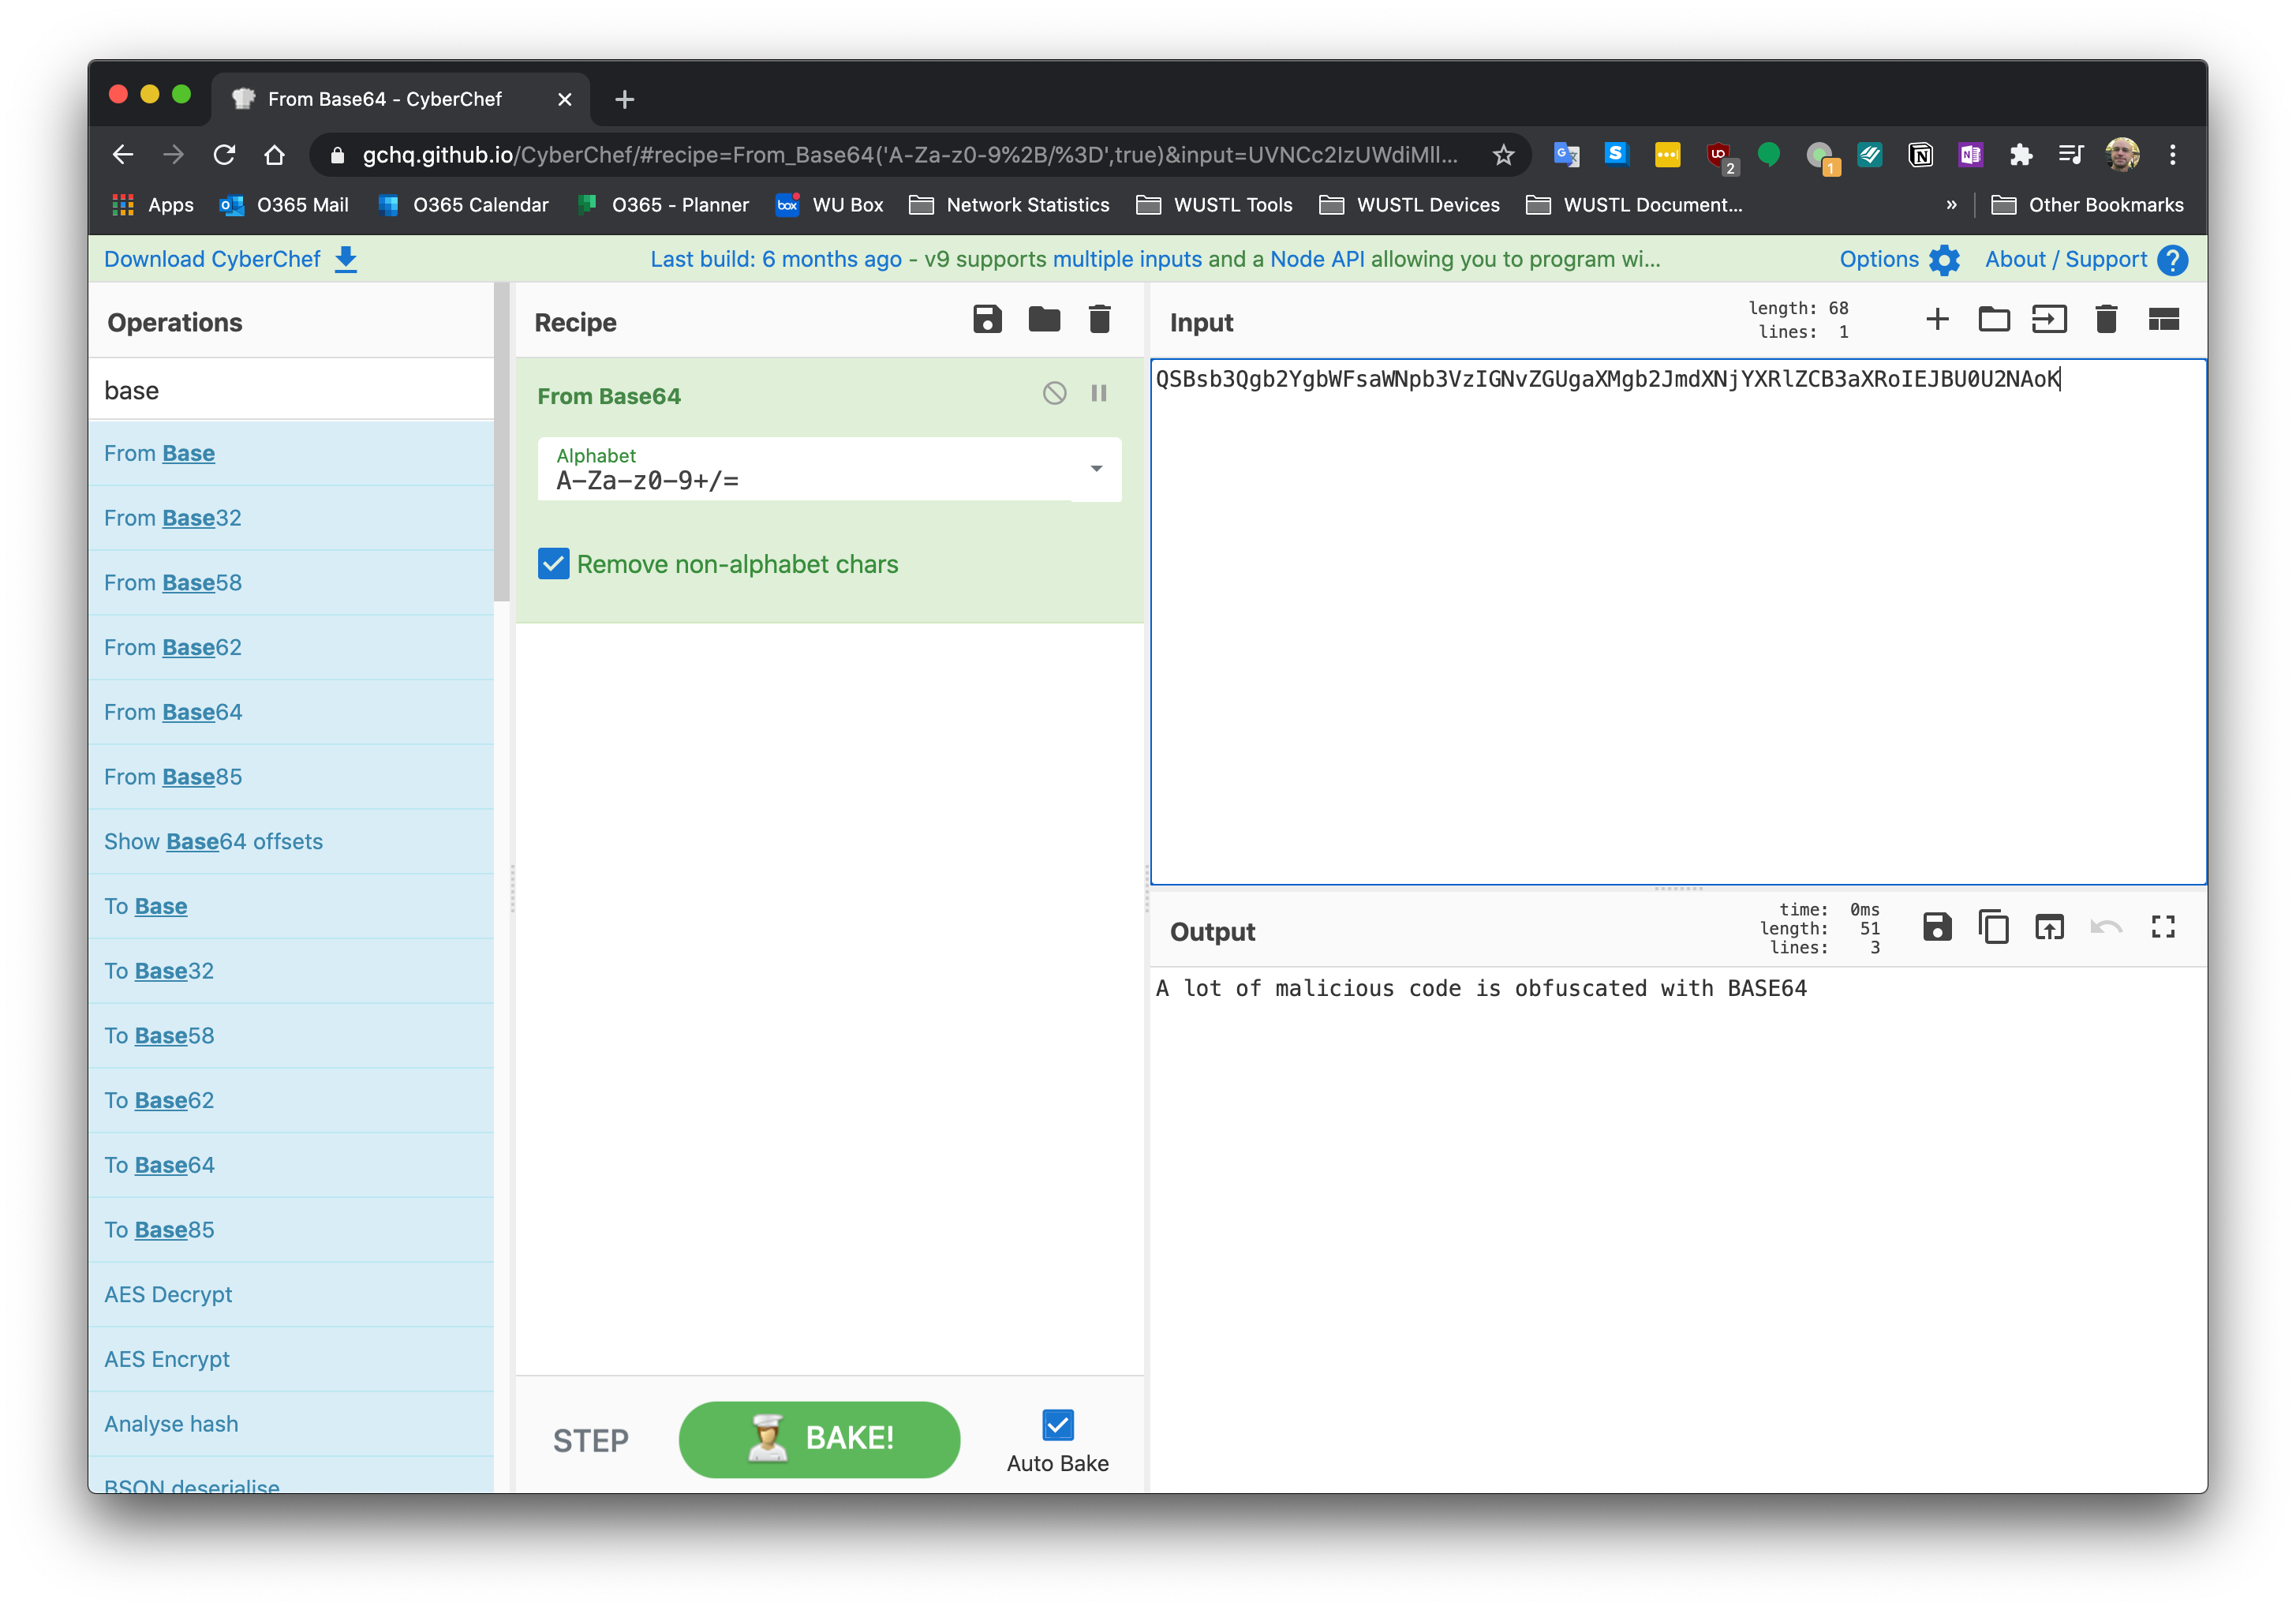
Task: Clear the recipe with trash icon
Action: point(1099,320)
